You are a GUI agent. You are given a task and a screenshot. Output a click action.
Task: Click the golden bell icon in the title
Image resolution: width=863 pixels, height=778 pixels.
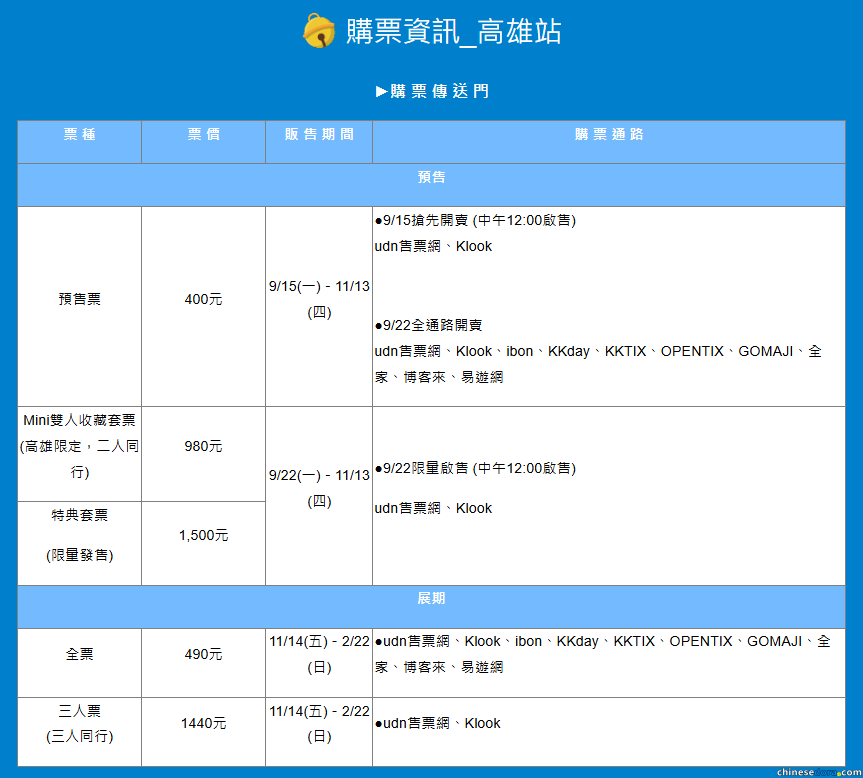(318, 31)
